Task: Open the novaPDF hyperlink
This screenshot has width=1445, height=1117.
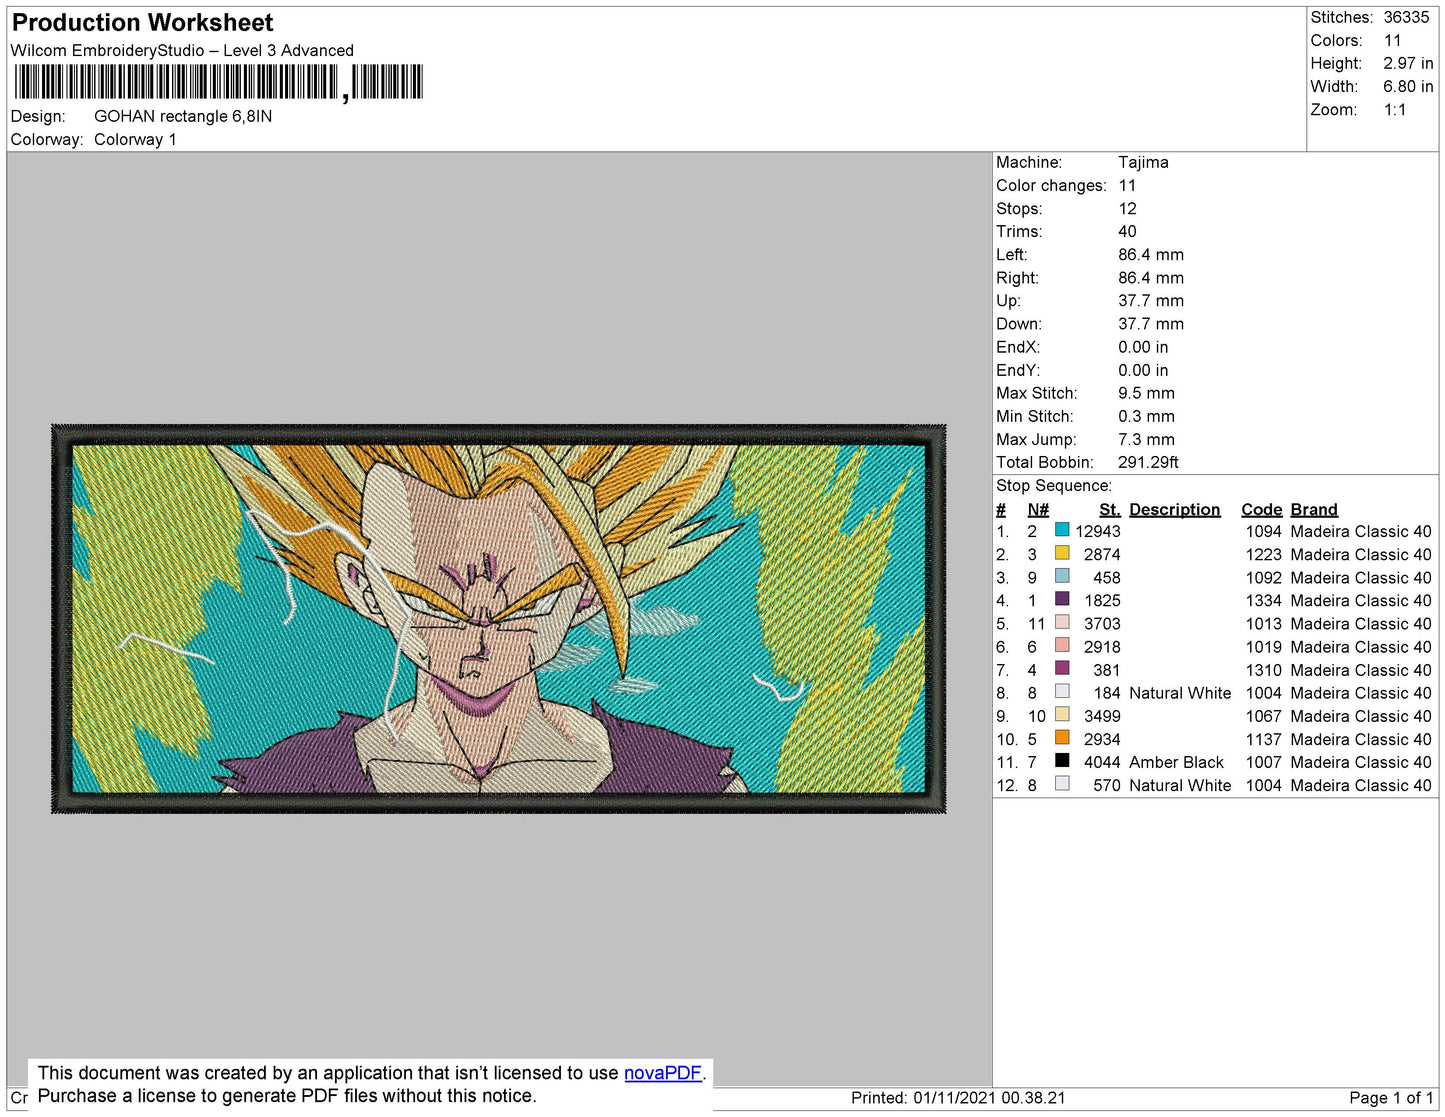Action: pyautogui.click(x=662, y=1073)
